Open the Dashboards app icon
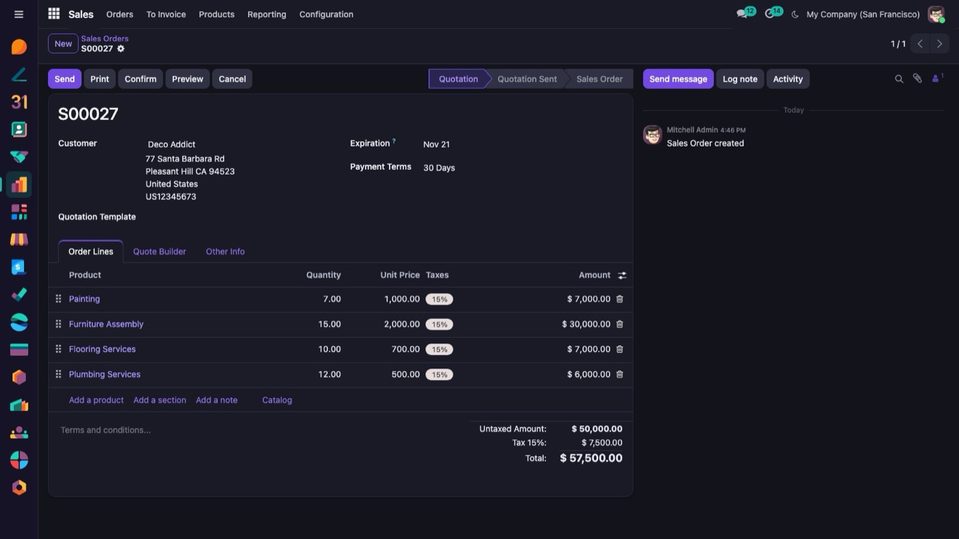The image size is (959, 539). point(19,212)
